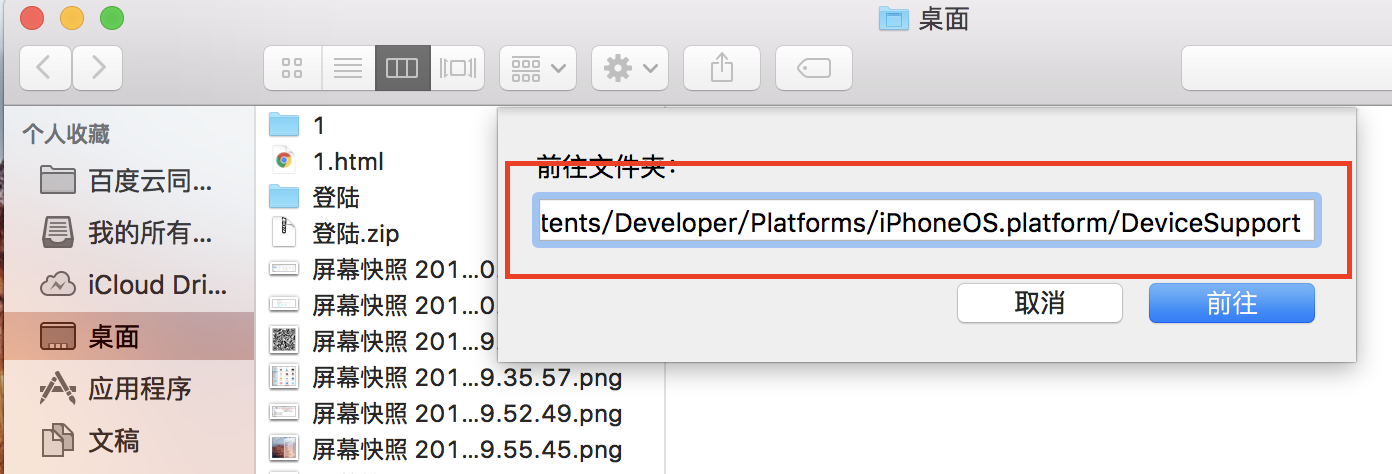Click the search field in toolbar
The height and width of the screenshot is (474, 1392).
click(x=1286, y=68)
